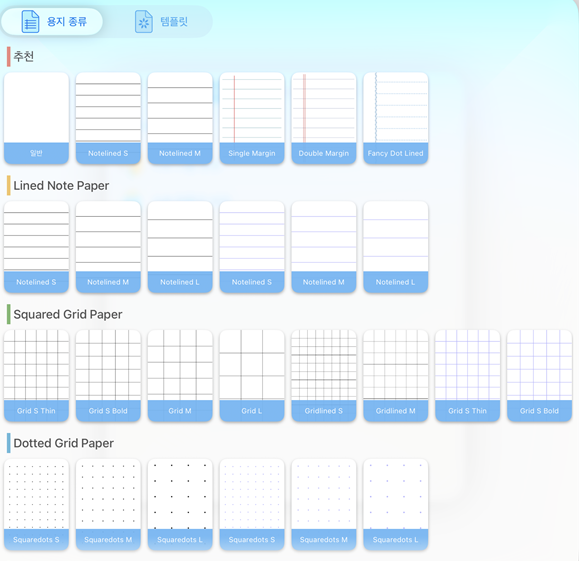Choose the gray-dotted Squaredots S paper

pos(36,505)
